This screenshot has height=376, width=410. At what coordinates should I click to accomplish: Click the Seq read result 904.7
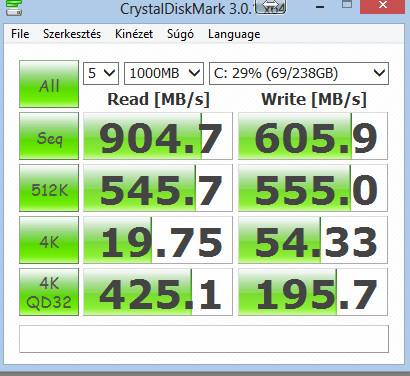pos(158,136)
